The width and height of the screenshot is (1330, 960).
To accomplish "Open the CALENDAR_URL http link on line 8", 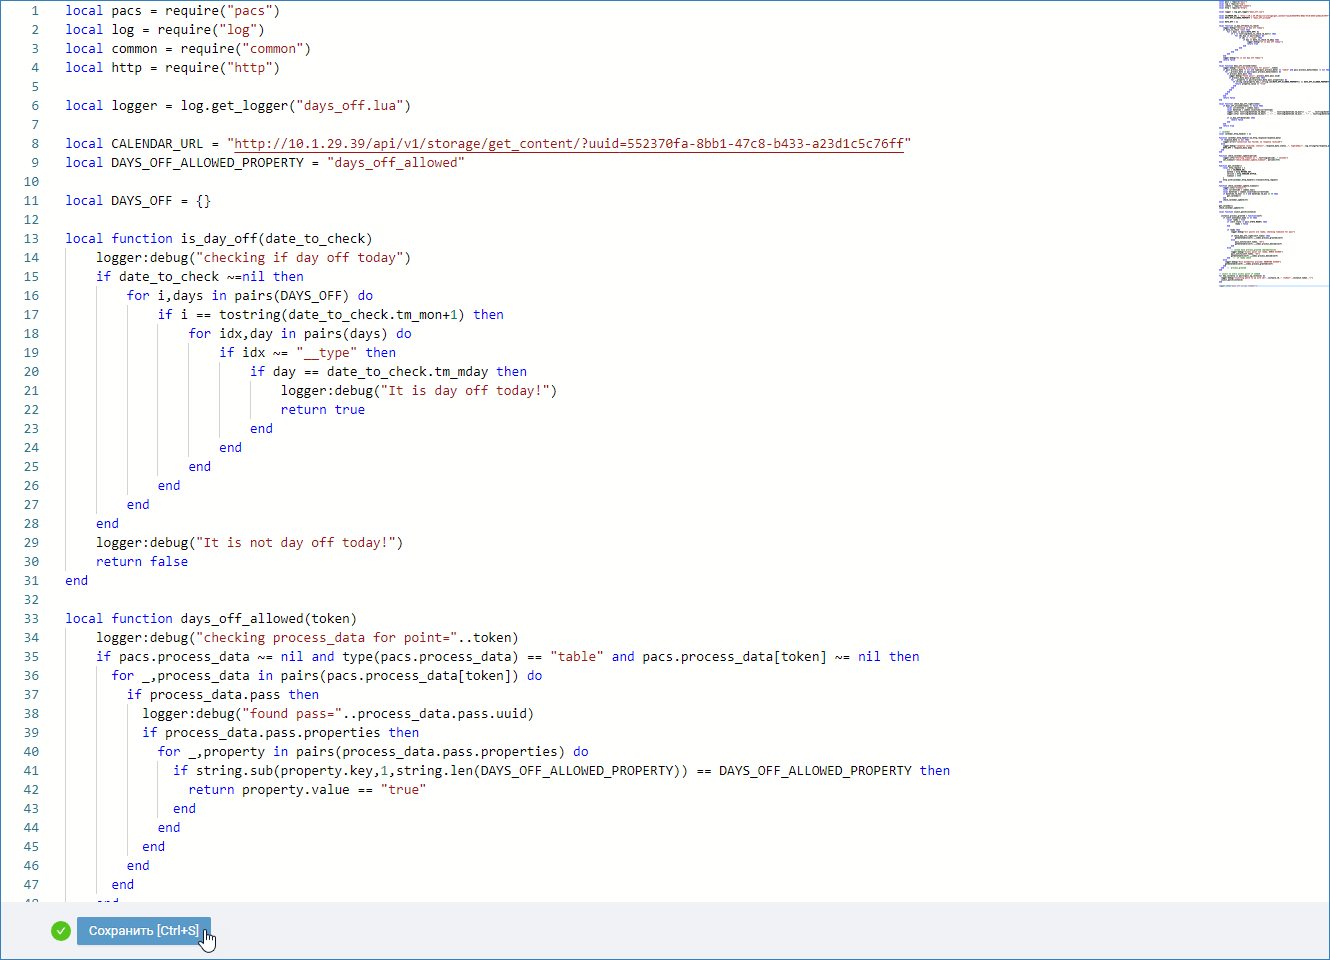I will pyautogui.click(x=568, y=144).
